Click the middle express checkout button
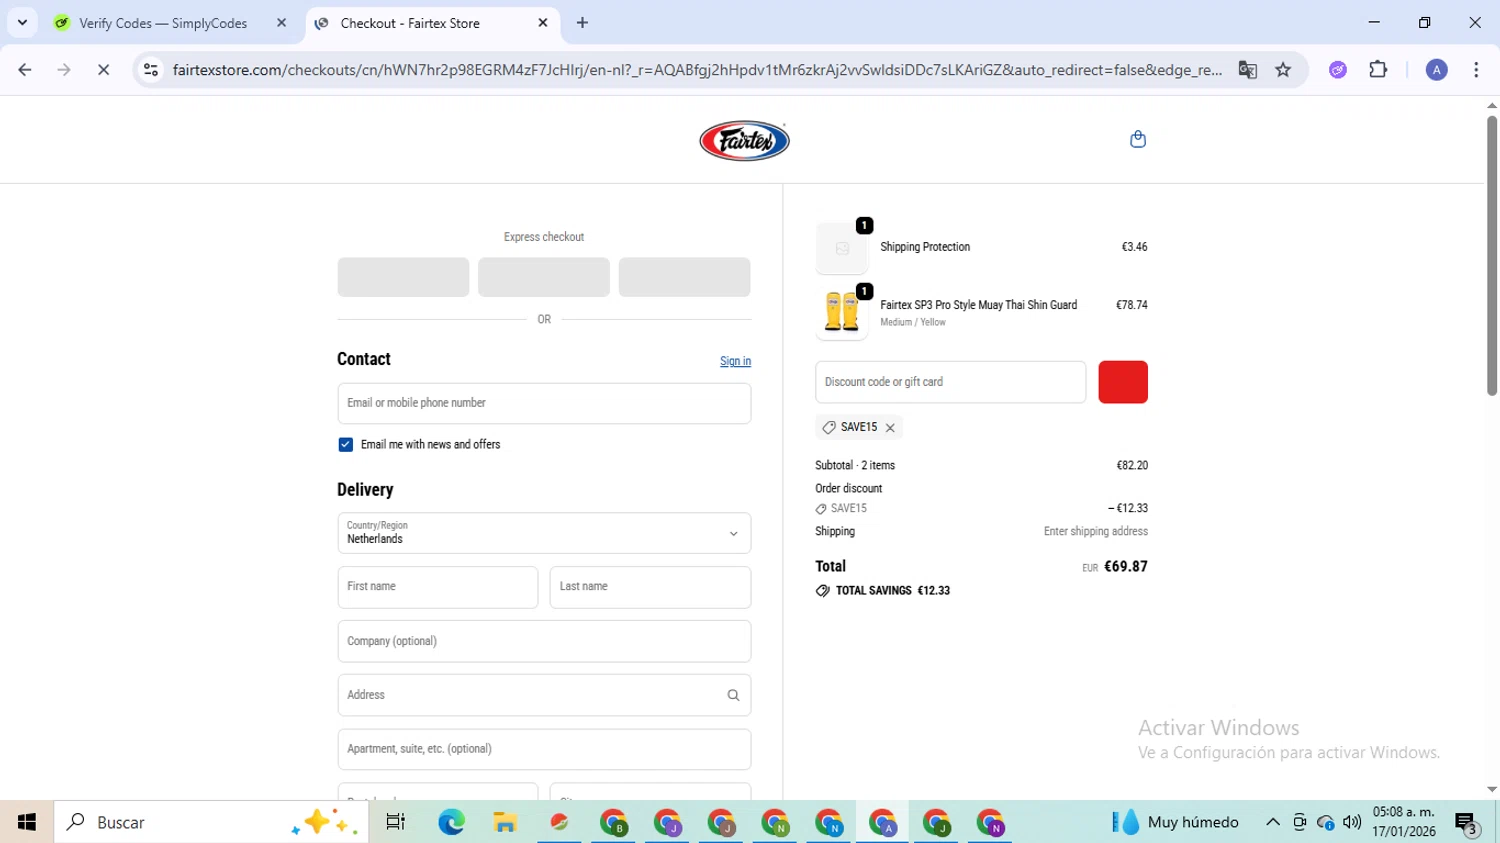This screenshot has height=843, width=1500. coord(544,277)
